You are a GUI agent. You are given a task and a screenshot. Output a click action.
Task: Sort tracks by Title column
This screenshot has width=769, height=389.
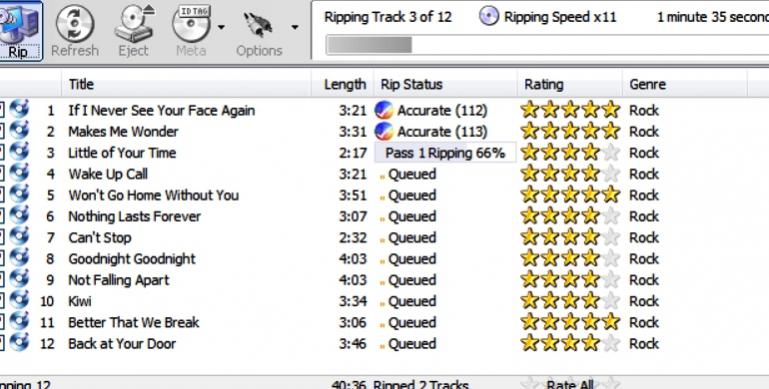click(186, 84)
